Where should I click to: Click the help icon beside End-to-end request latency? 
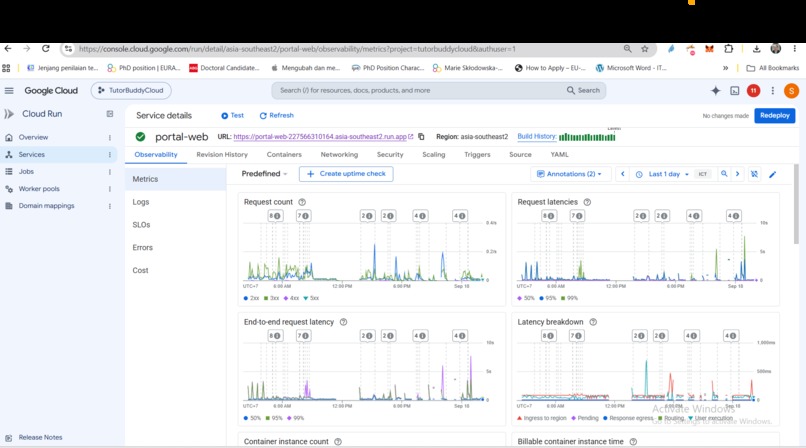[343, 322]
